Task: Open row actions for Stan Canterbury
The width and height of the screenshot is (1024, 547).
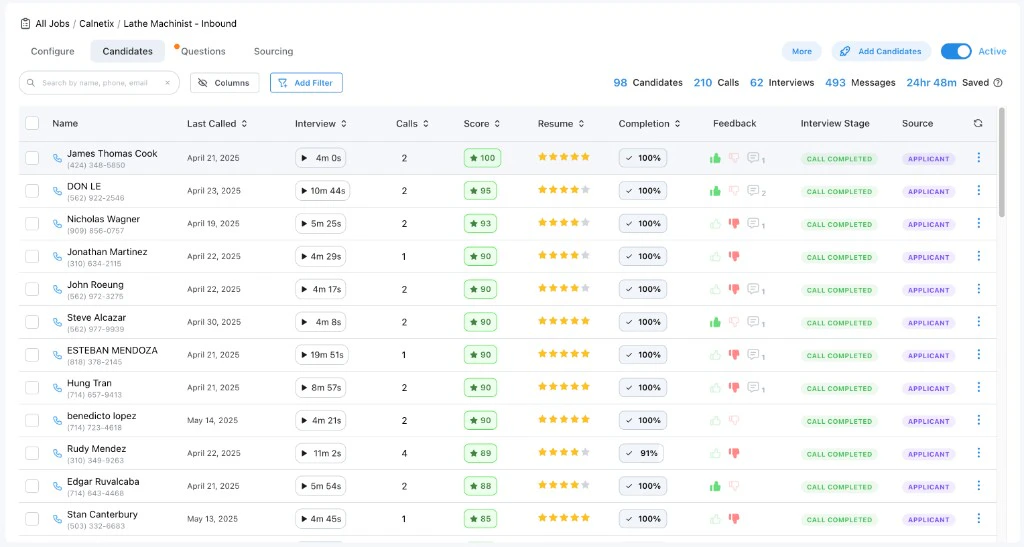Action: [978, 518]
